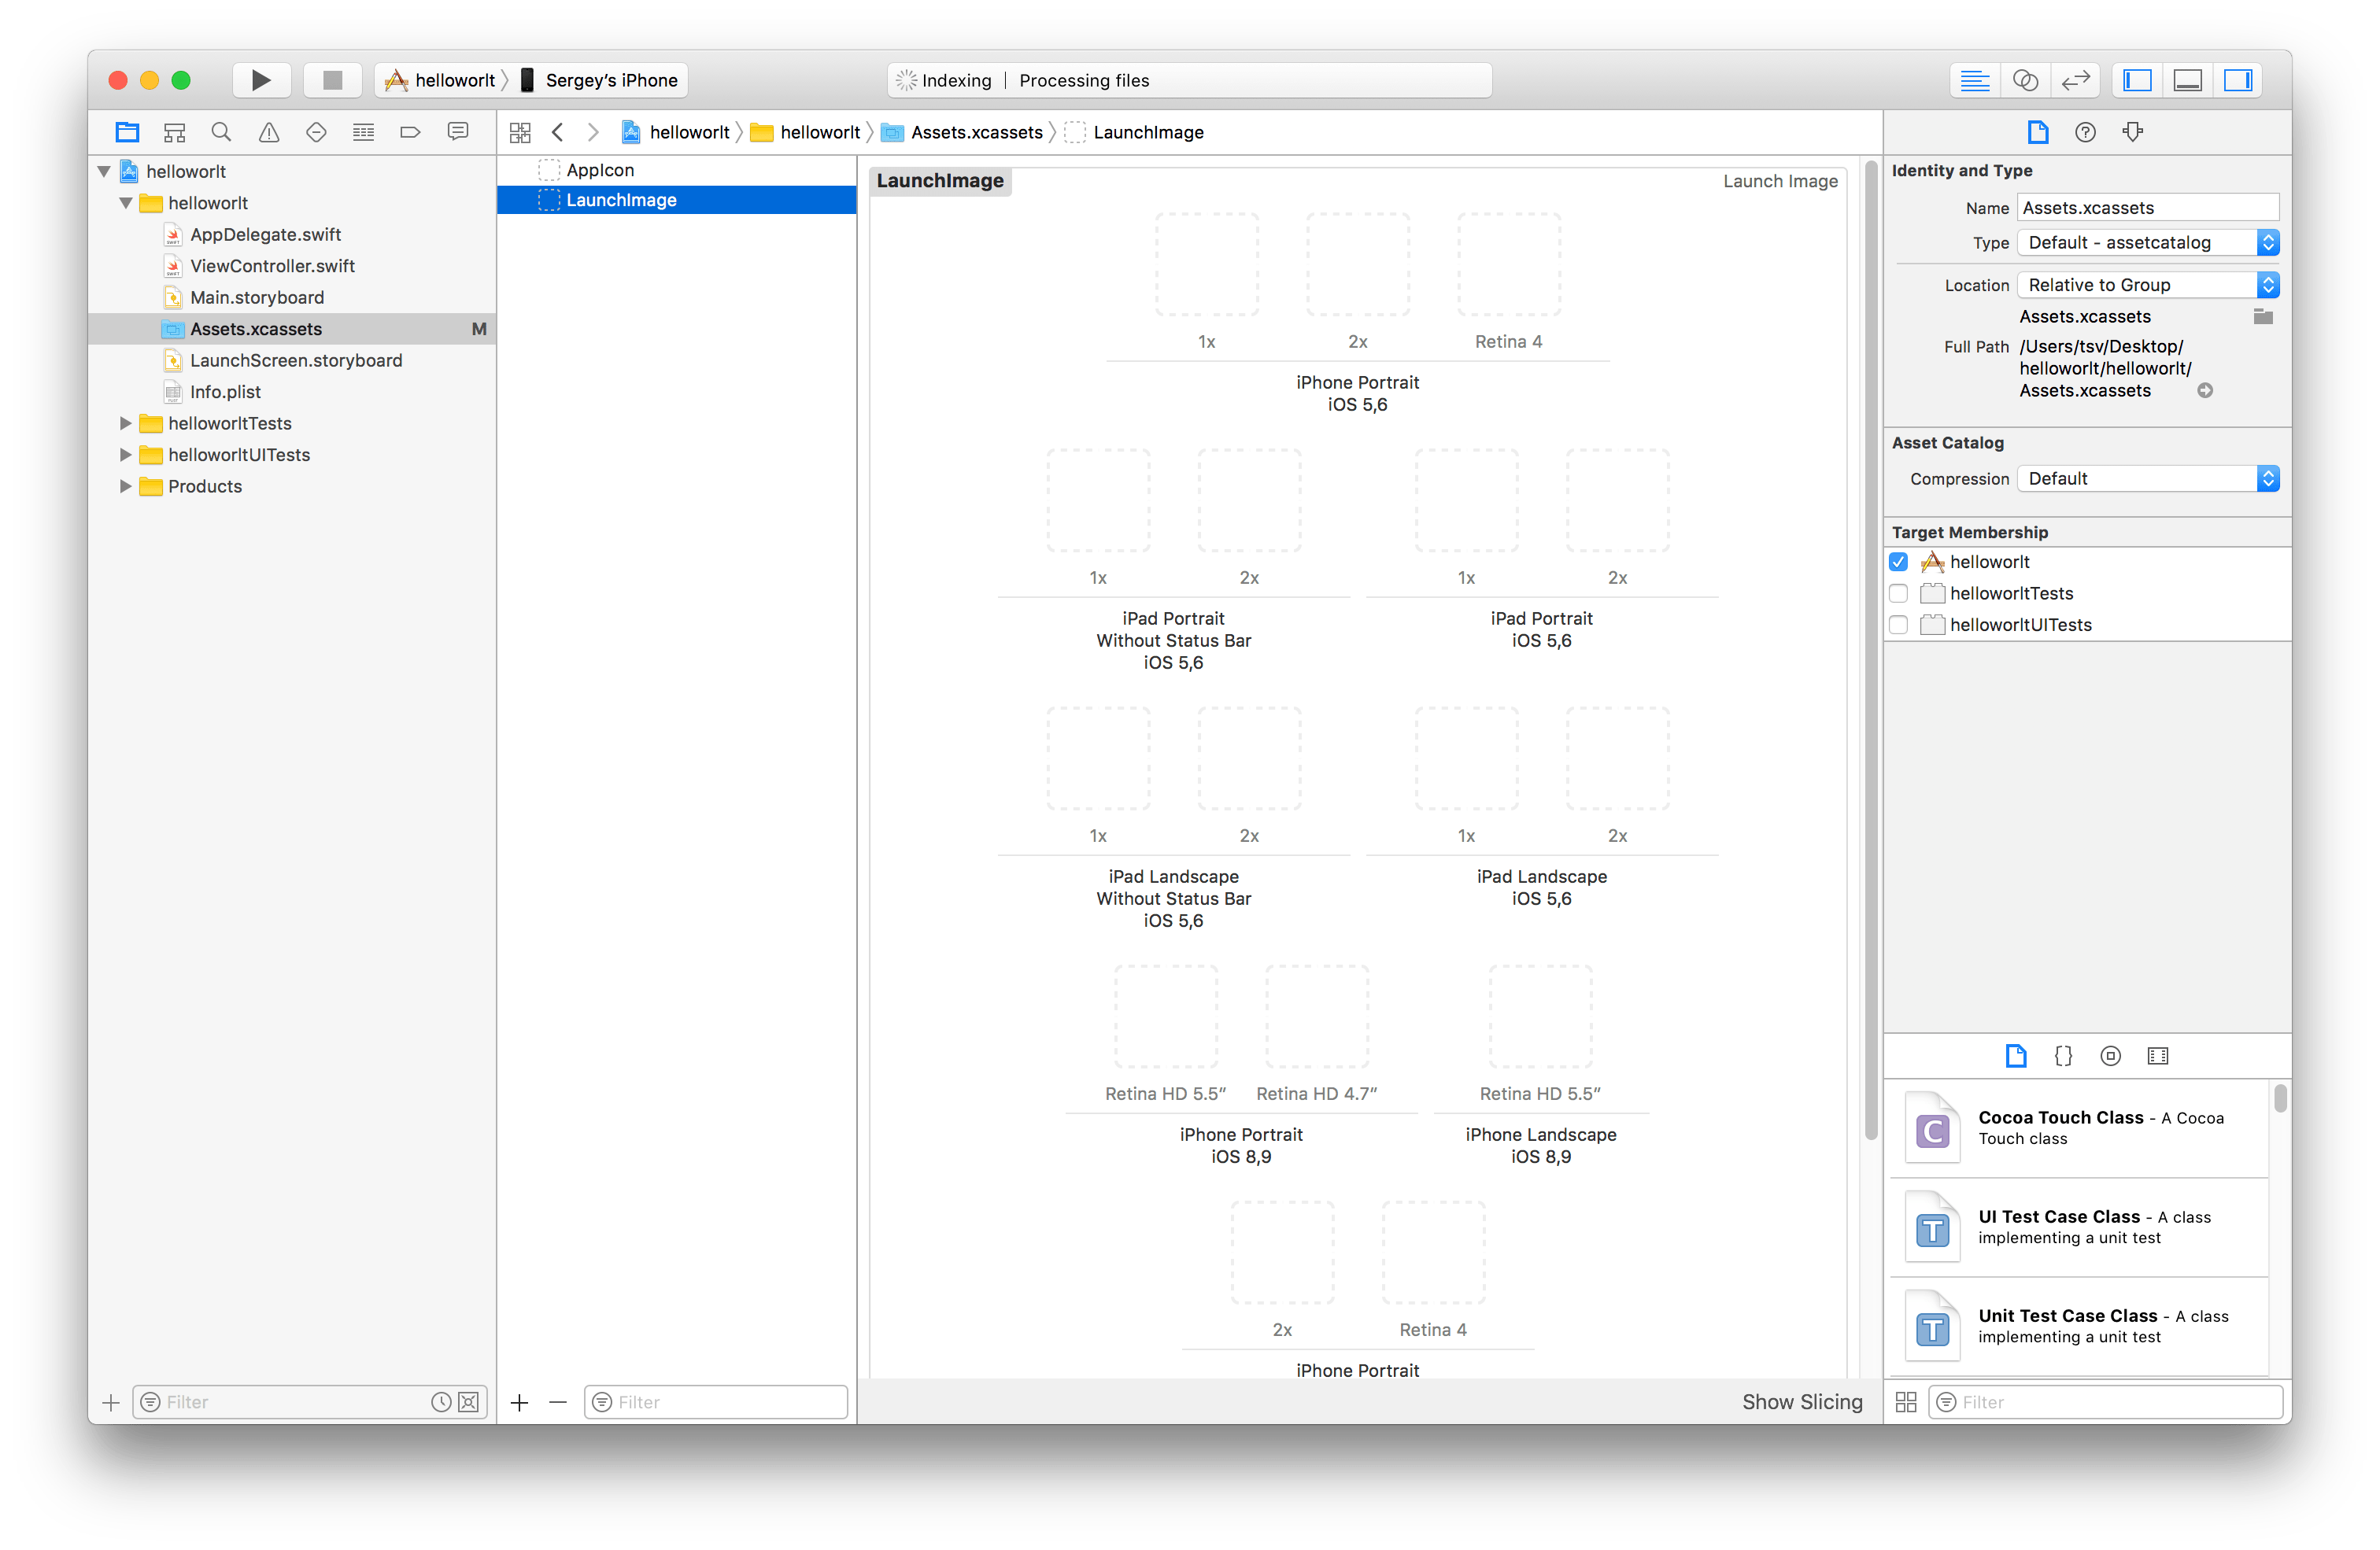Click the Run (play) button
The height and width of the screenshot is (1550, 2380).
point(261,80)
